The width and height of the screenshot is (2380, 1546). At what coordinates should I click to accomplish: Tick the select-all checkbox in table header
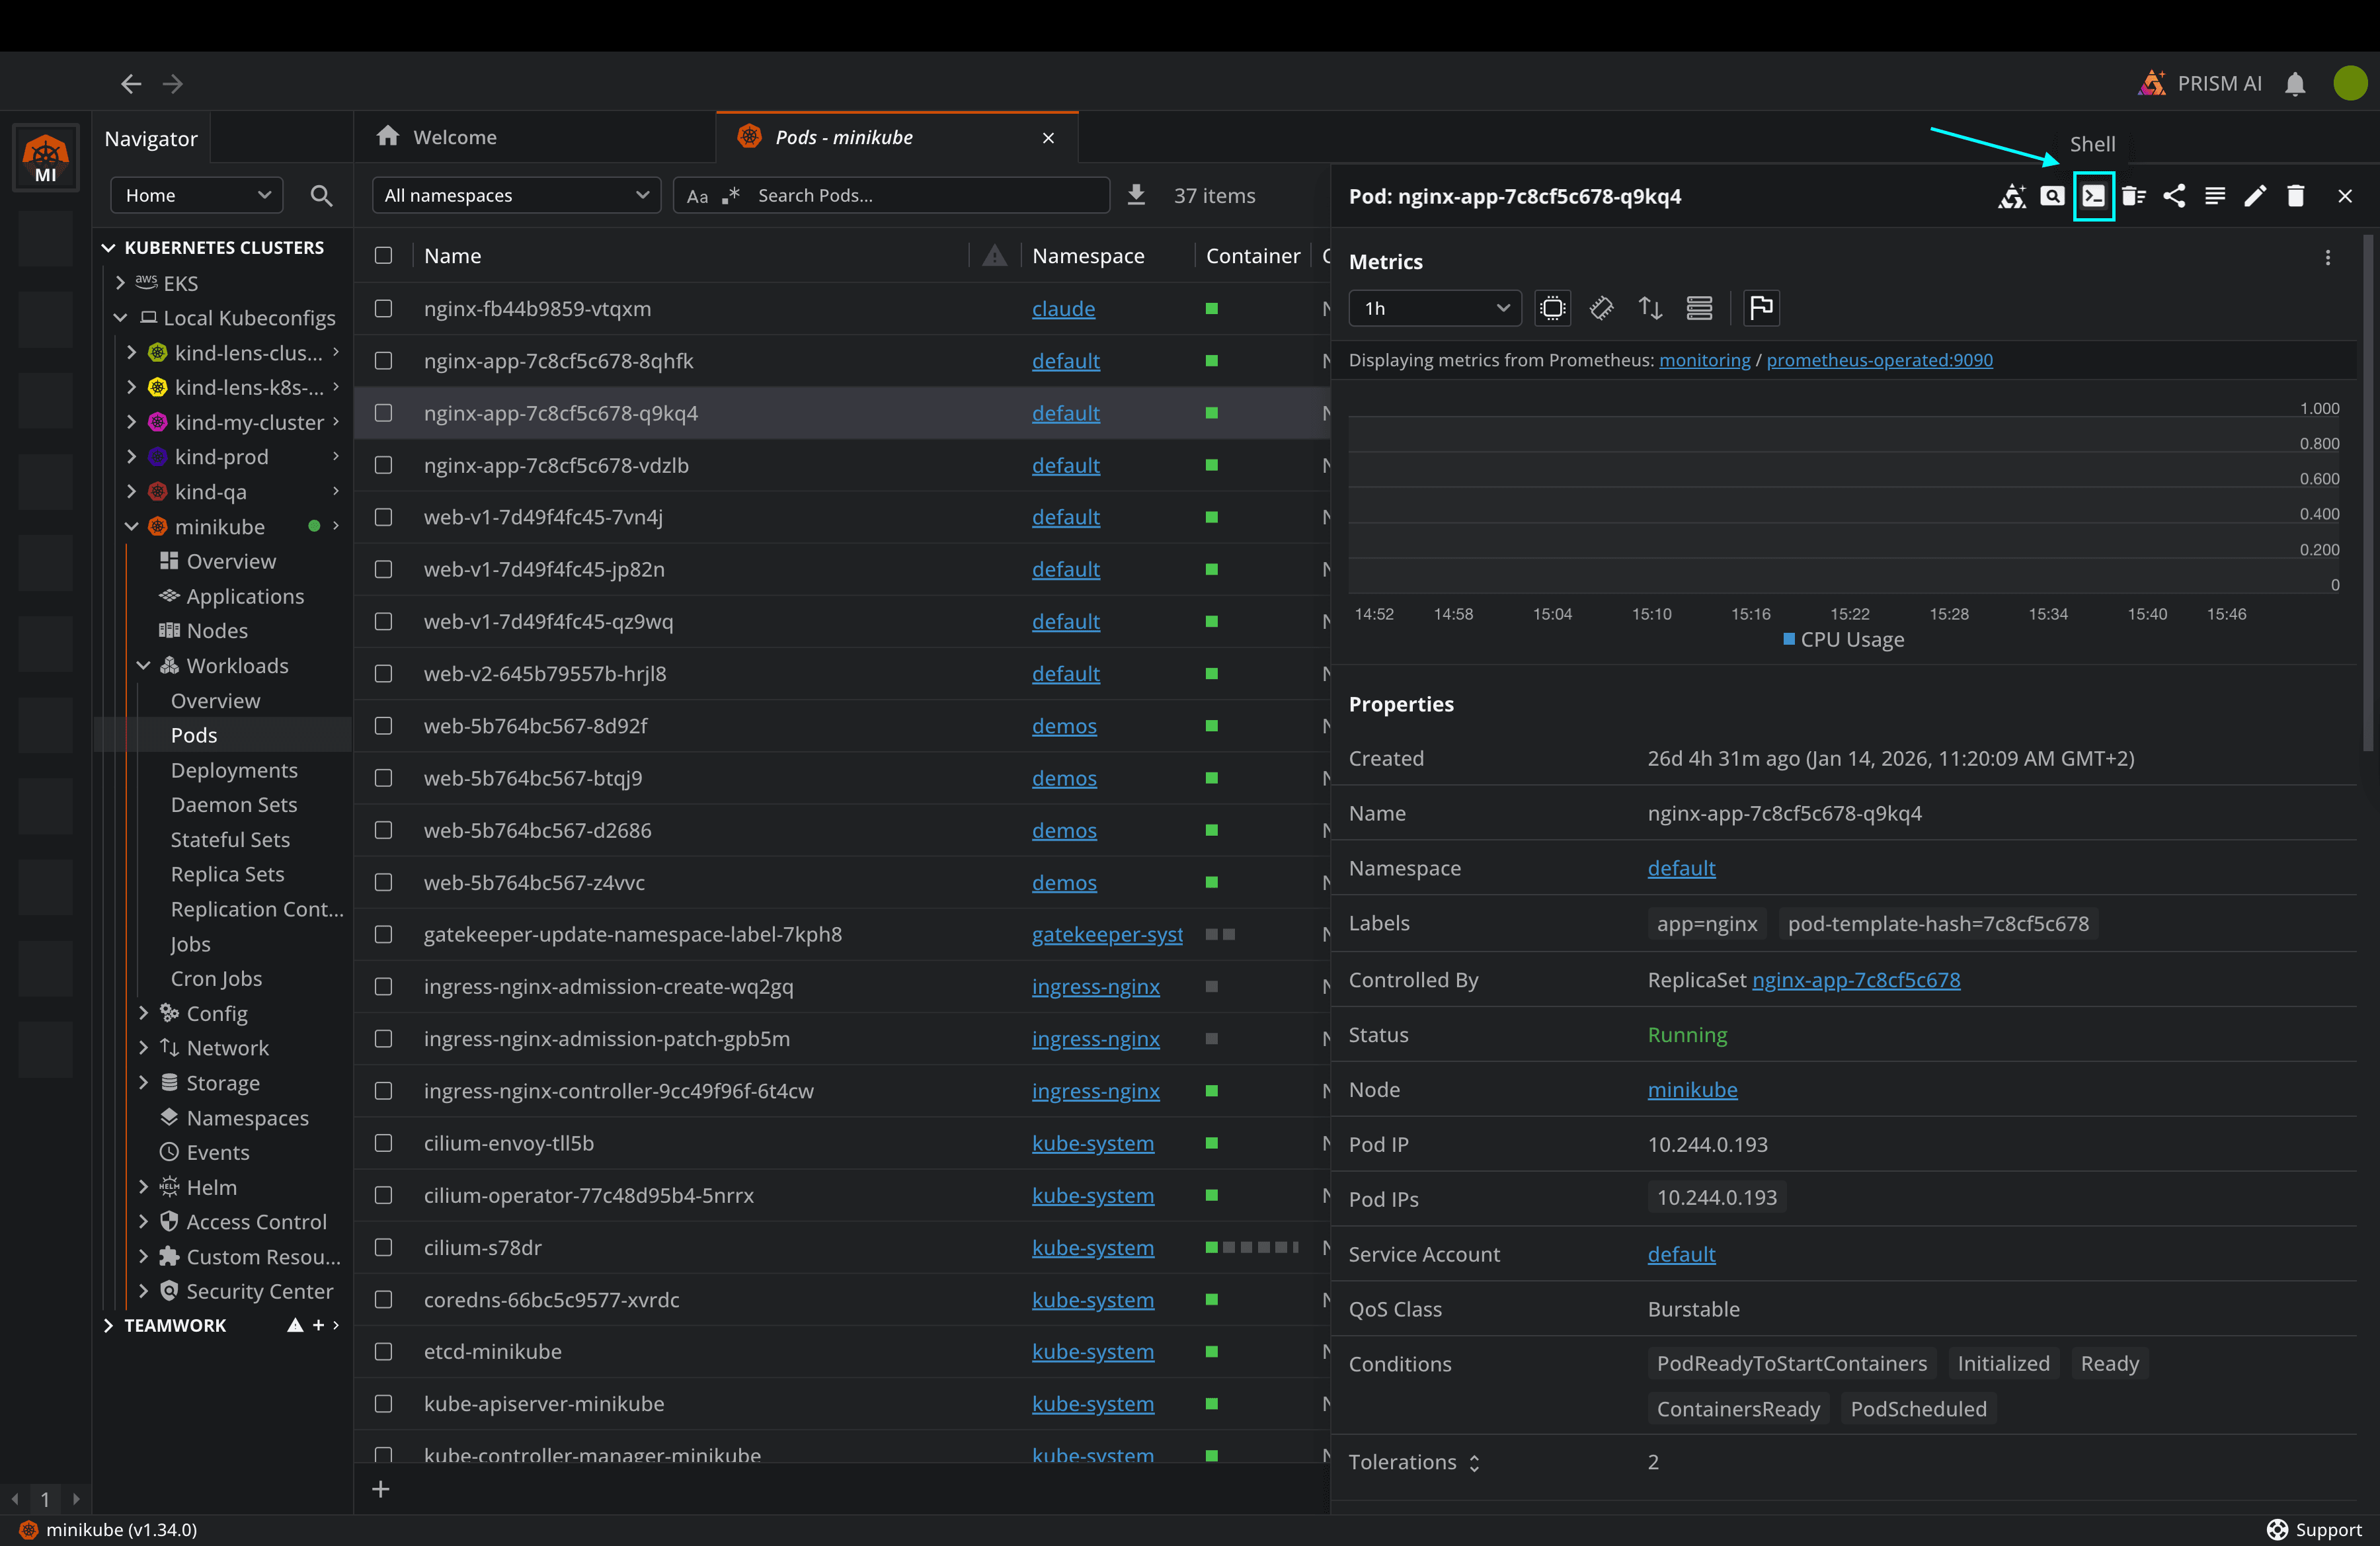383,256
